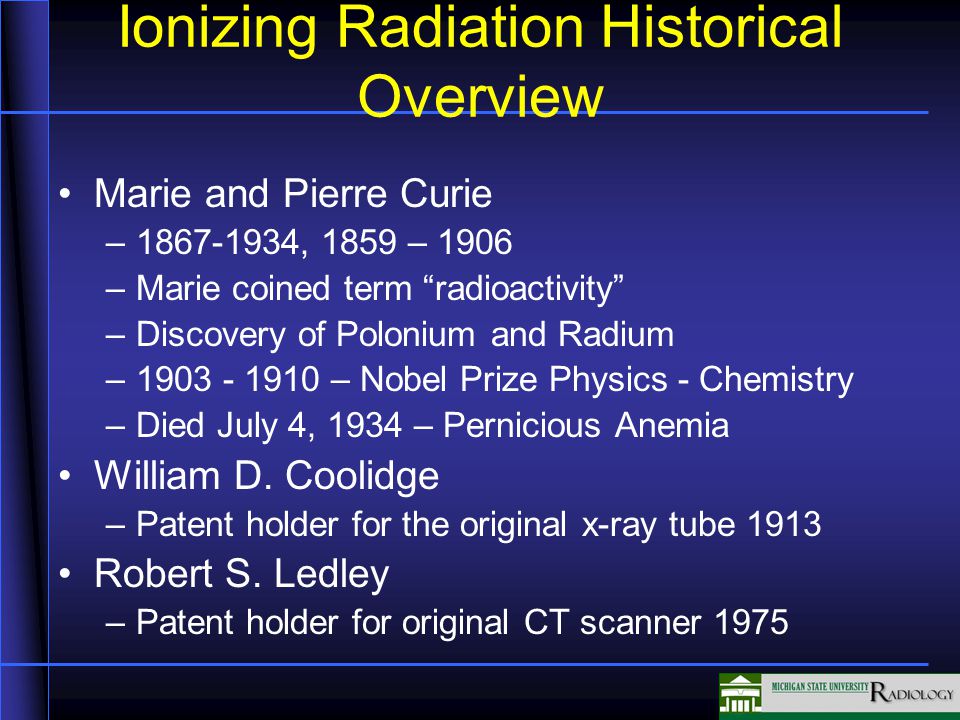Click the "Robert S. Ledley" bullet
960x720 pixels.
coord(242,574)
